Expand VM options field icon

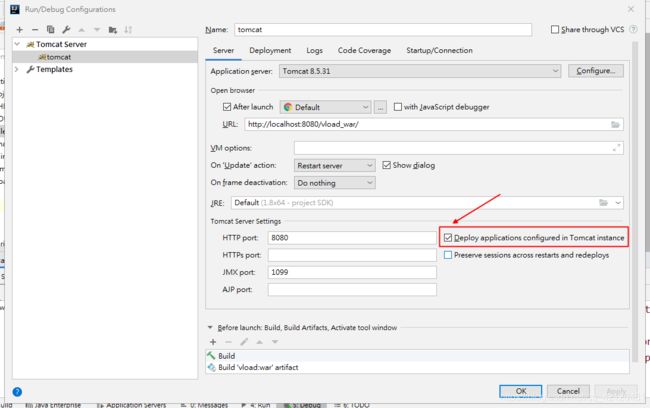pyautogui.click(x=617, y=148)
